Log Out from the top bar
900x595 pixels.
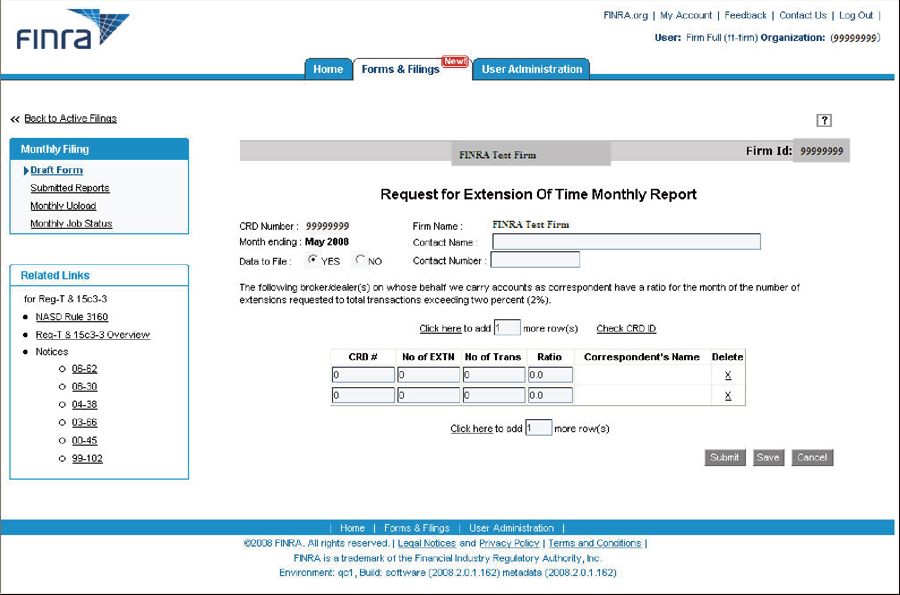point(855,15)
